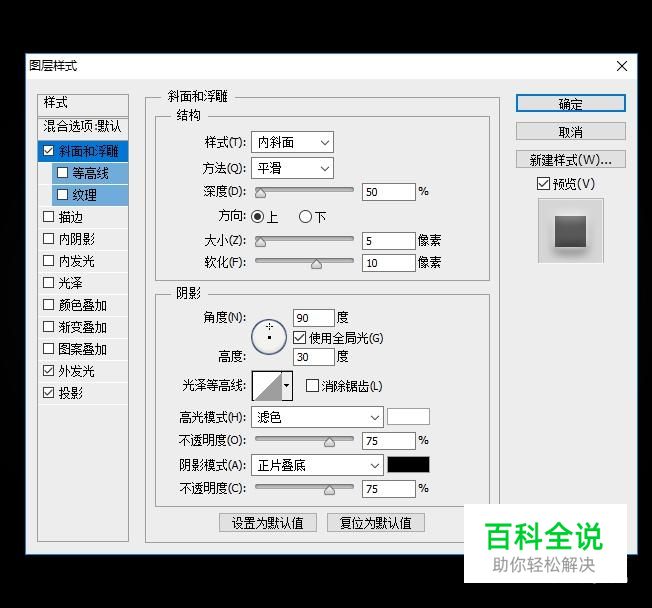Click the 软化 value field showing 10
The image size is (652, 608).
click(389, 263)
